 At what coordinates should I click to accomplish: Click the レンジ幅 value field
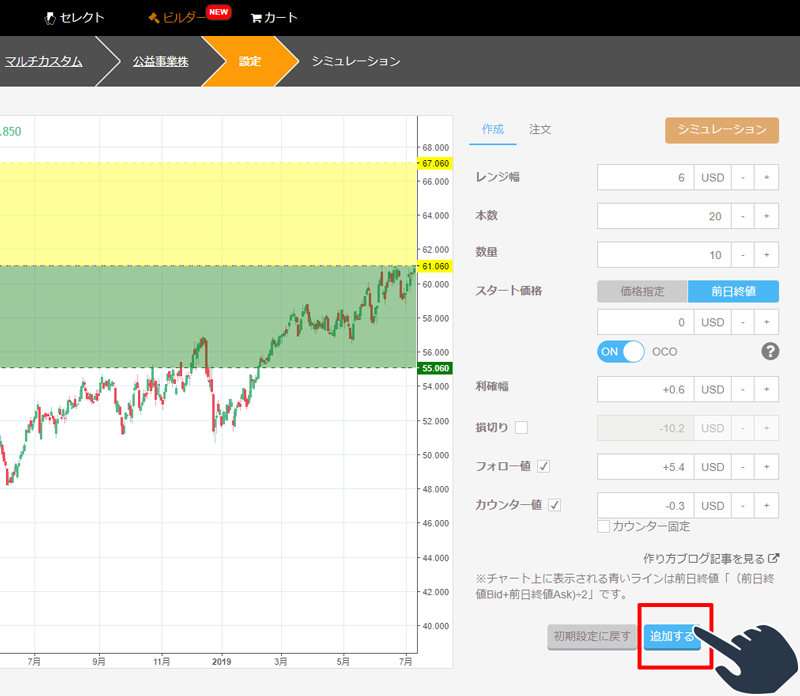[645, 177]
